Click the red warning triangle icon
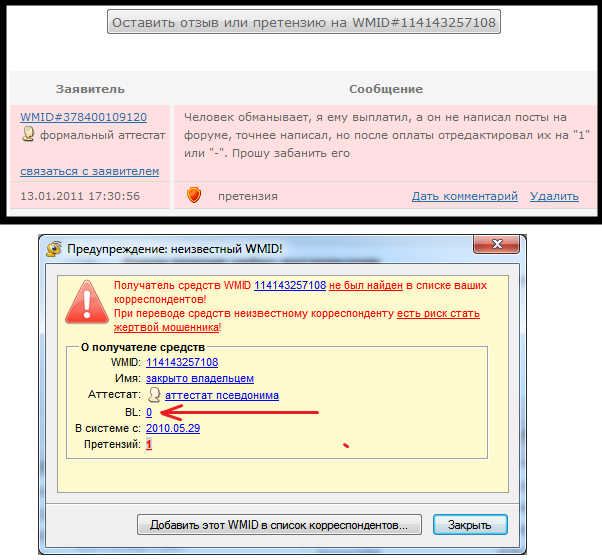This screenshot has width=602, height=560. tap(87, 302)
